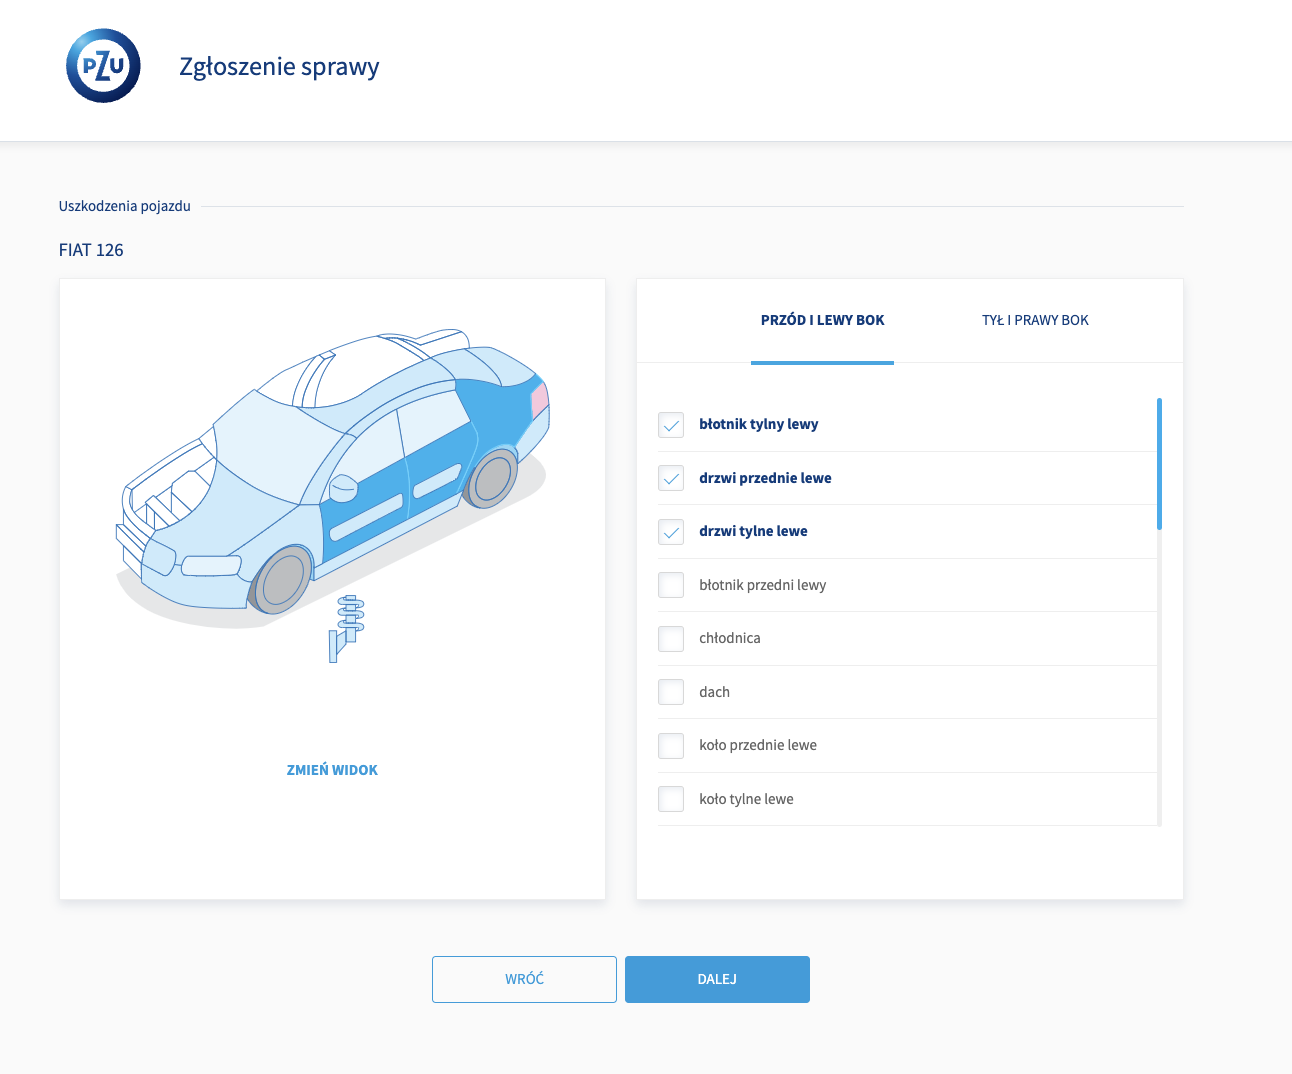
Task: Switch to TYŁ I PRAWY BOK tab
Action: [x=1035, y=320]
